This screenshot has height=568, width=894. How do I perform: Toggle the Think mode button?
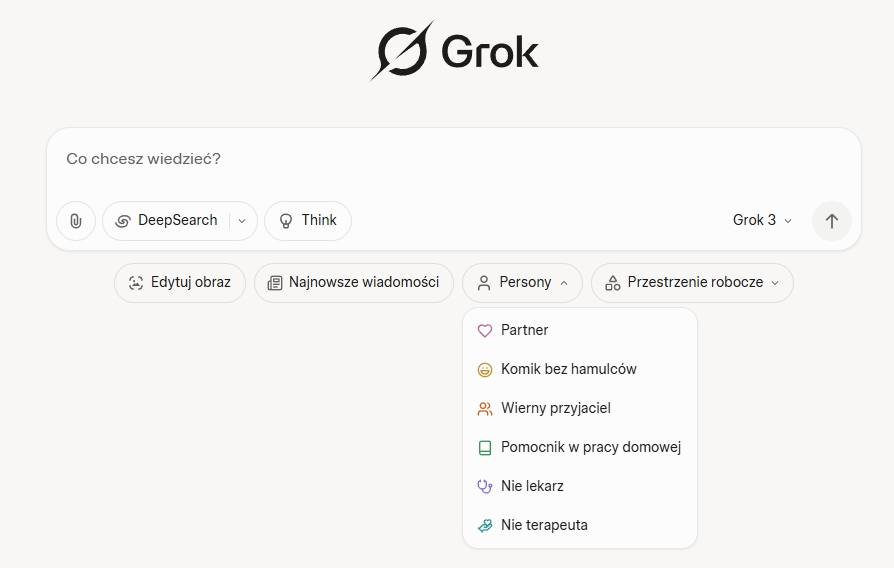click(x=308, y=221)
